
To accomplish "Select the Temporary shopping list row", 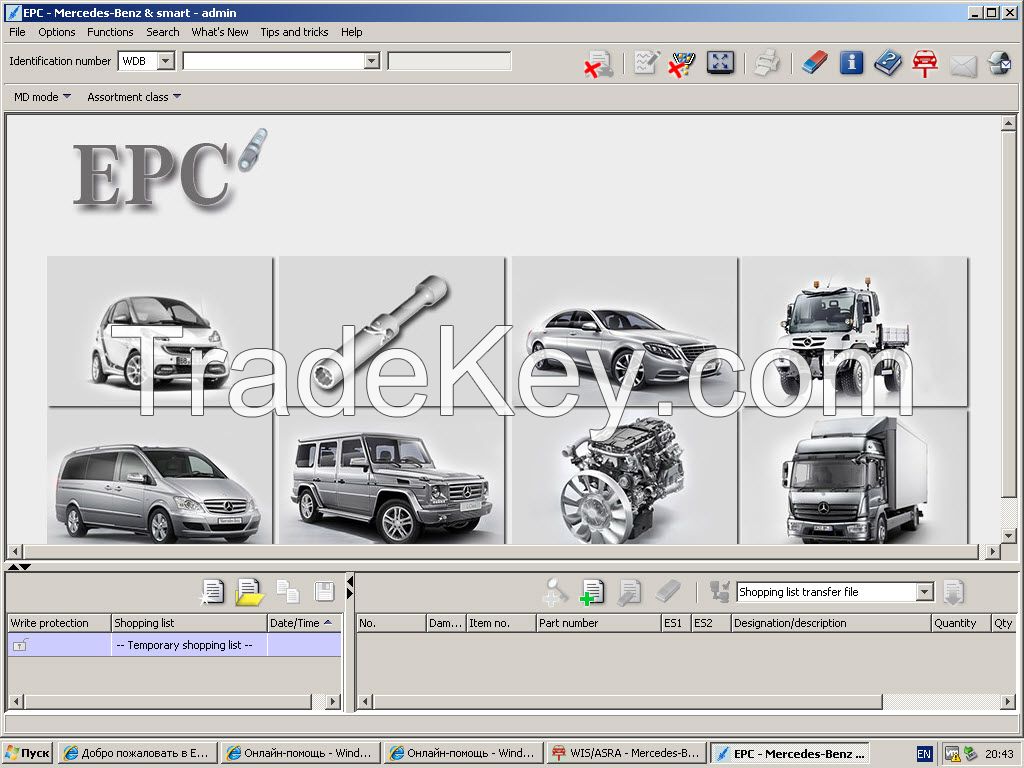I will click(174, 645).
